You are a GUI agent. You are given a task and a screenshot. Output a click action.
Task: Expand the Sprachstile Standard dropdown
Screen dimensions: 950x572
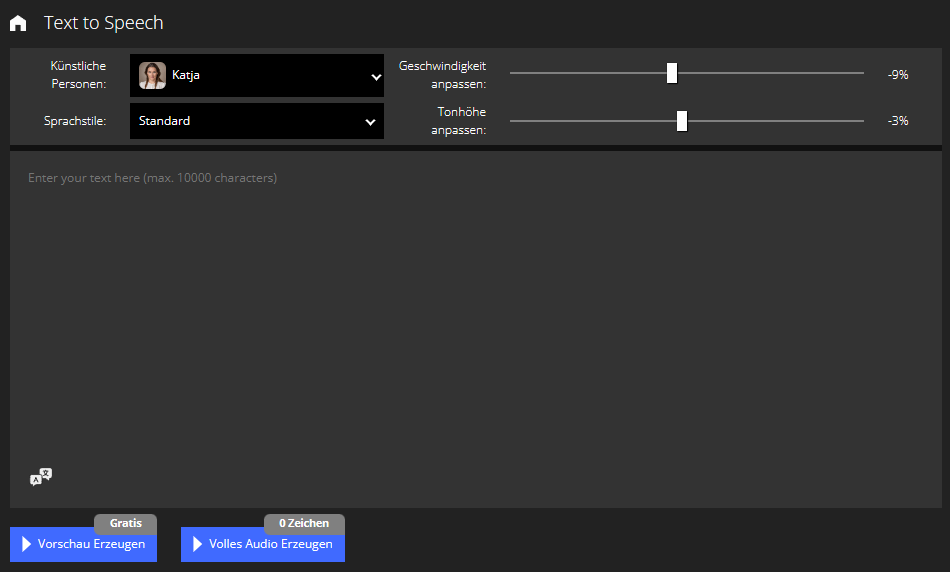pos(256,121)
